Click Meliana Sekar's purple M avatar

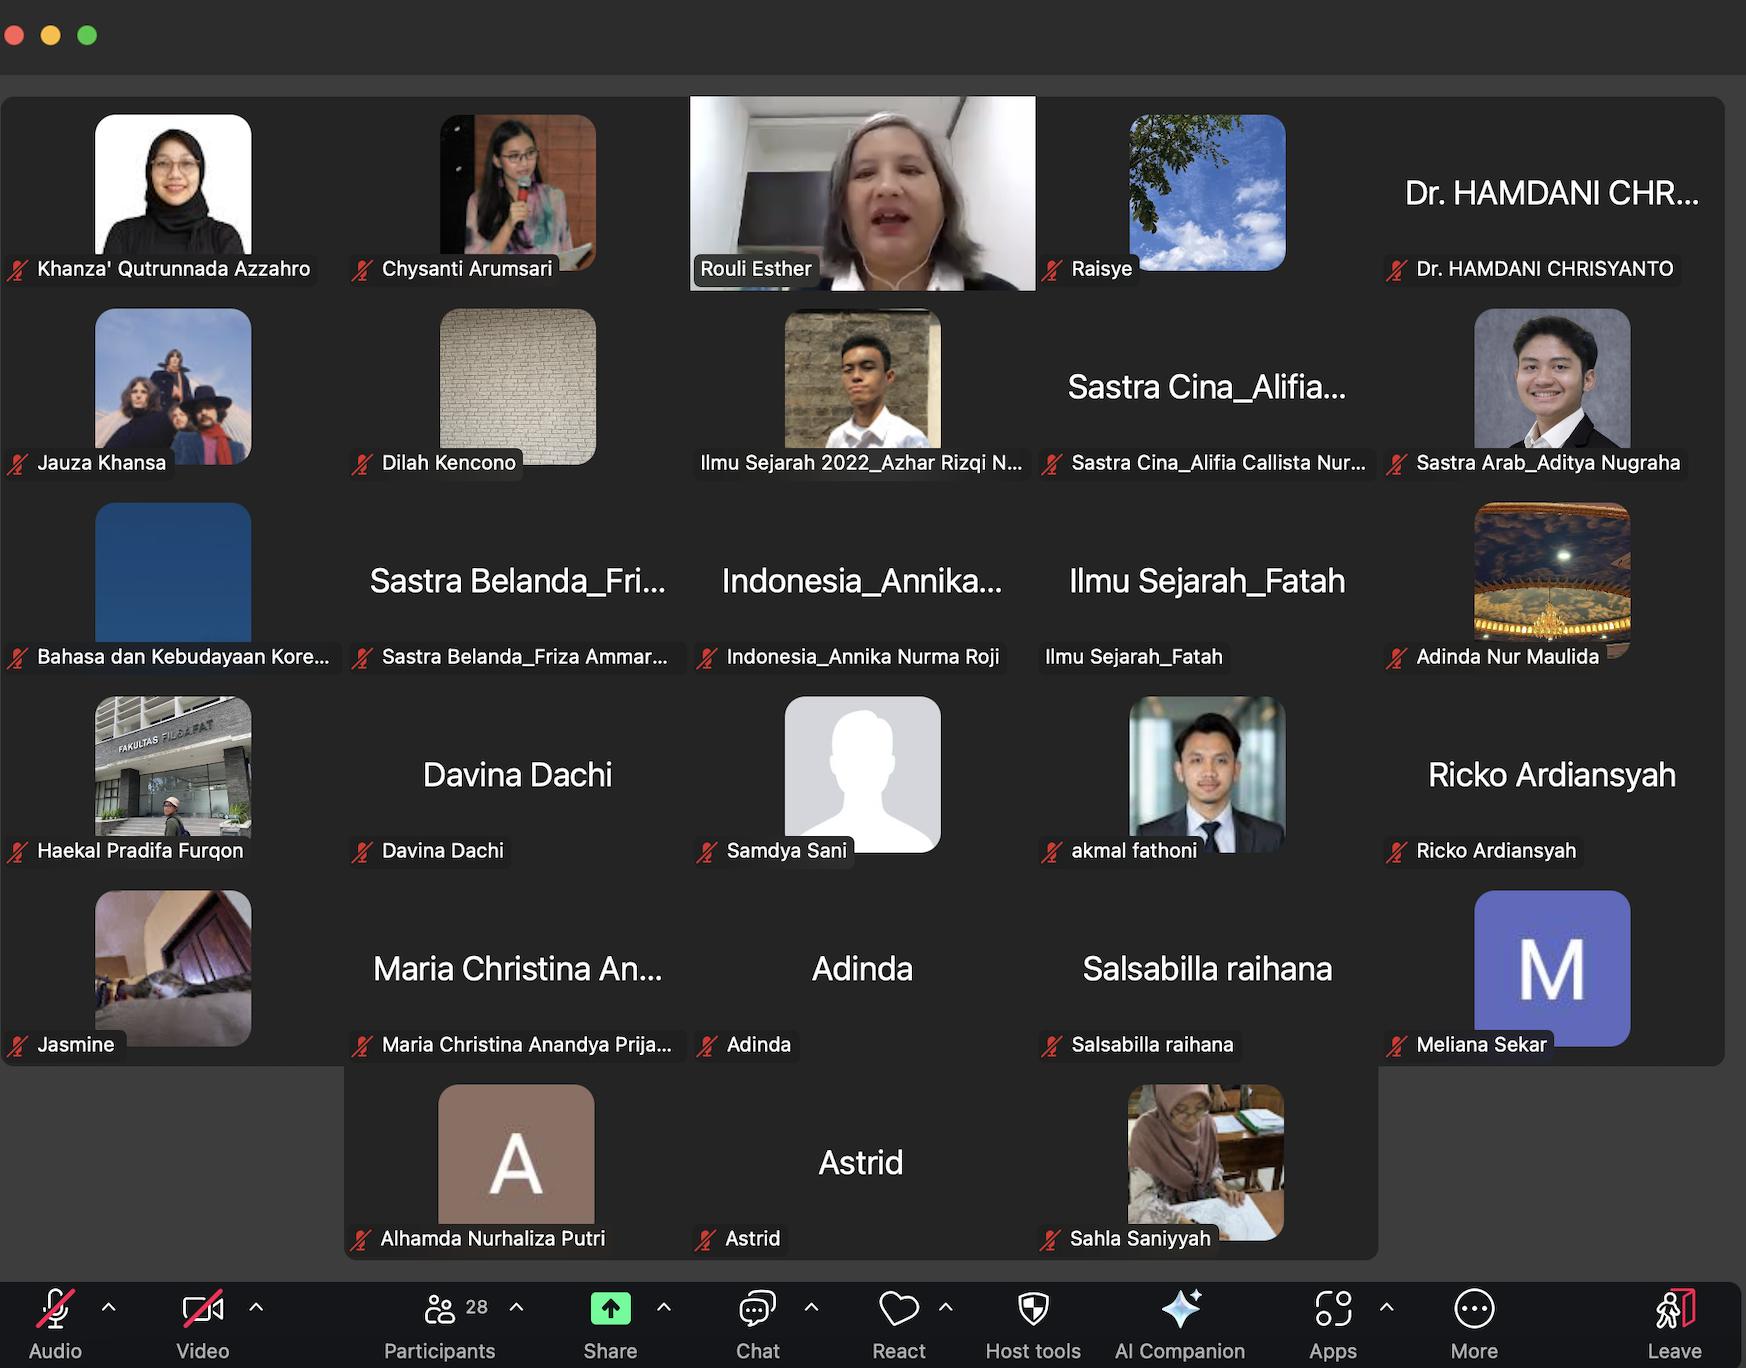click(x=1552, y=968)
